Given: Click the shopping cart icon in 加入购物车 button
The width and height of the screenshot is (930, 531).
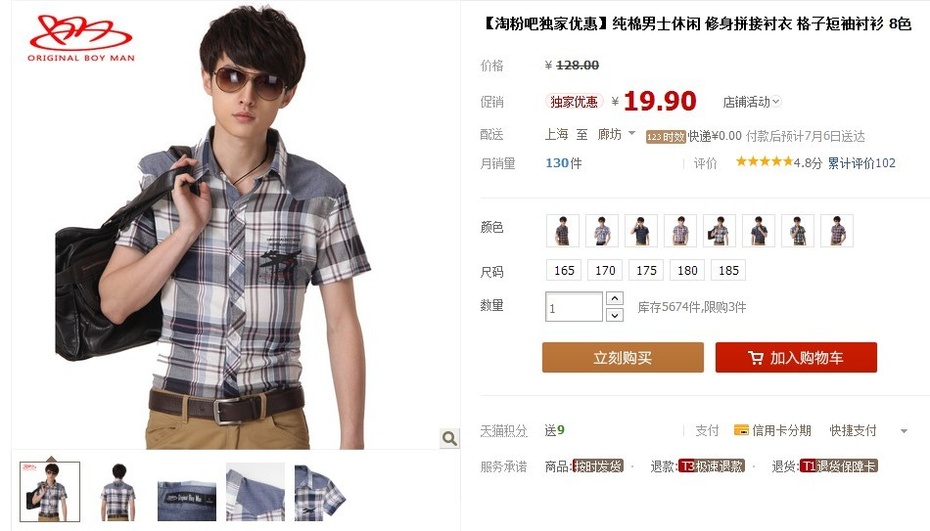Looking at the screenshot, I should (x=756, y=358).
